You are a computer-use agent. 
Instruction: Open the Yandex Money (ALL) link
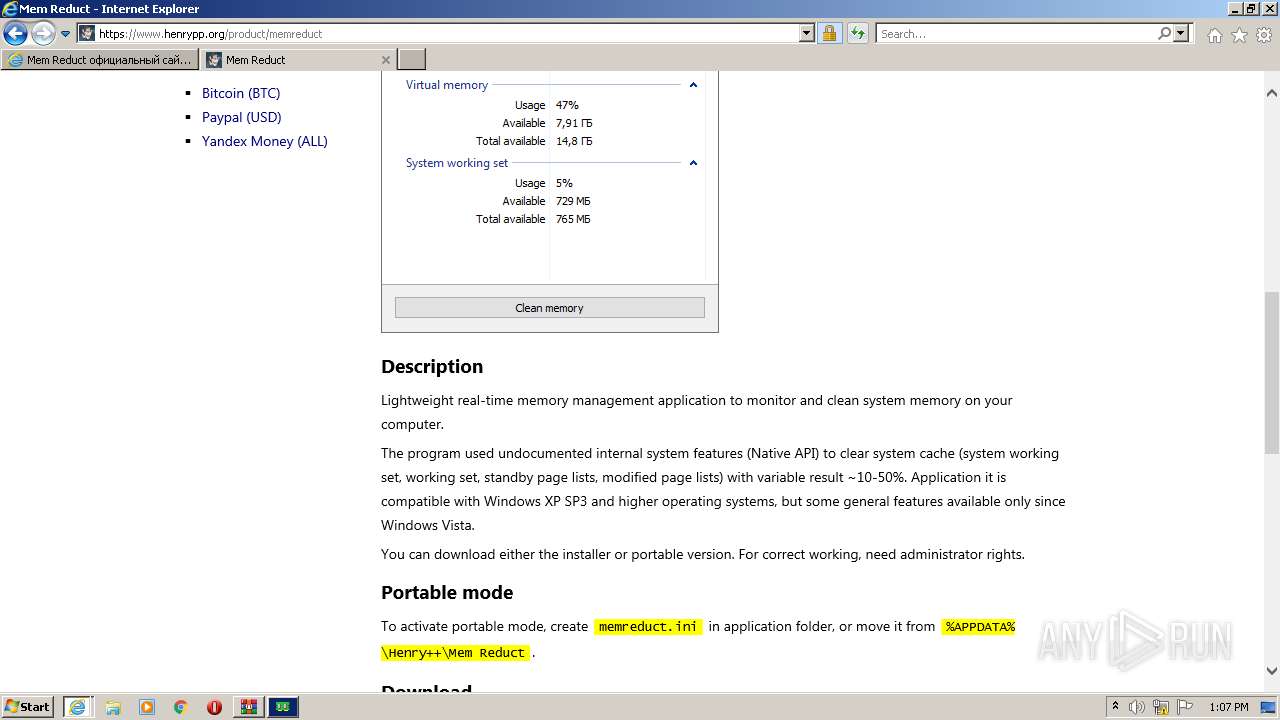tap(265, 141)
